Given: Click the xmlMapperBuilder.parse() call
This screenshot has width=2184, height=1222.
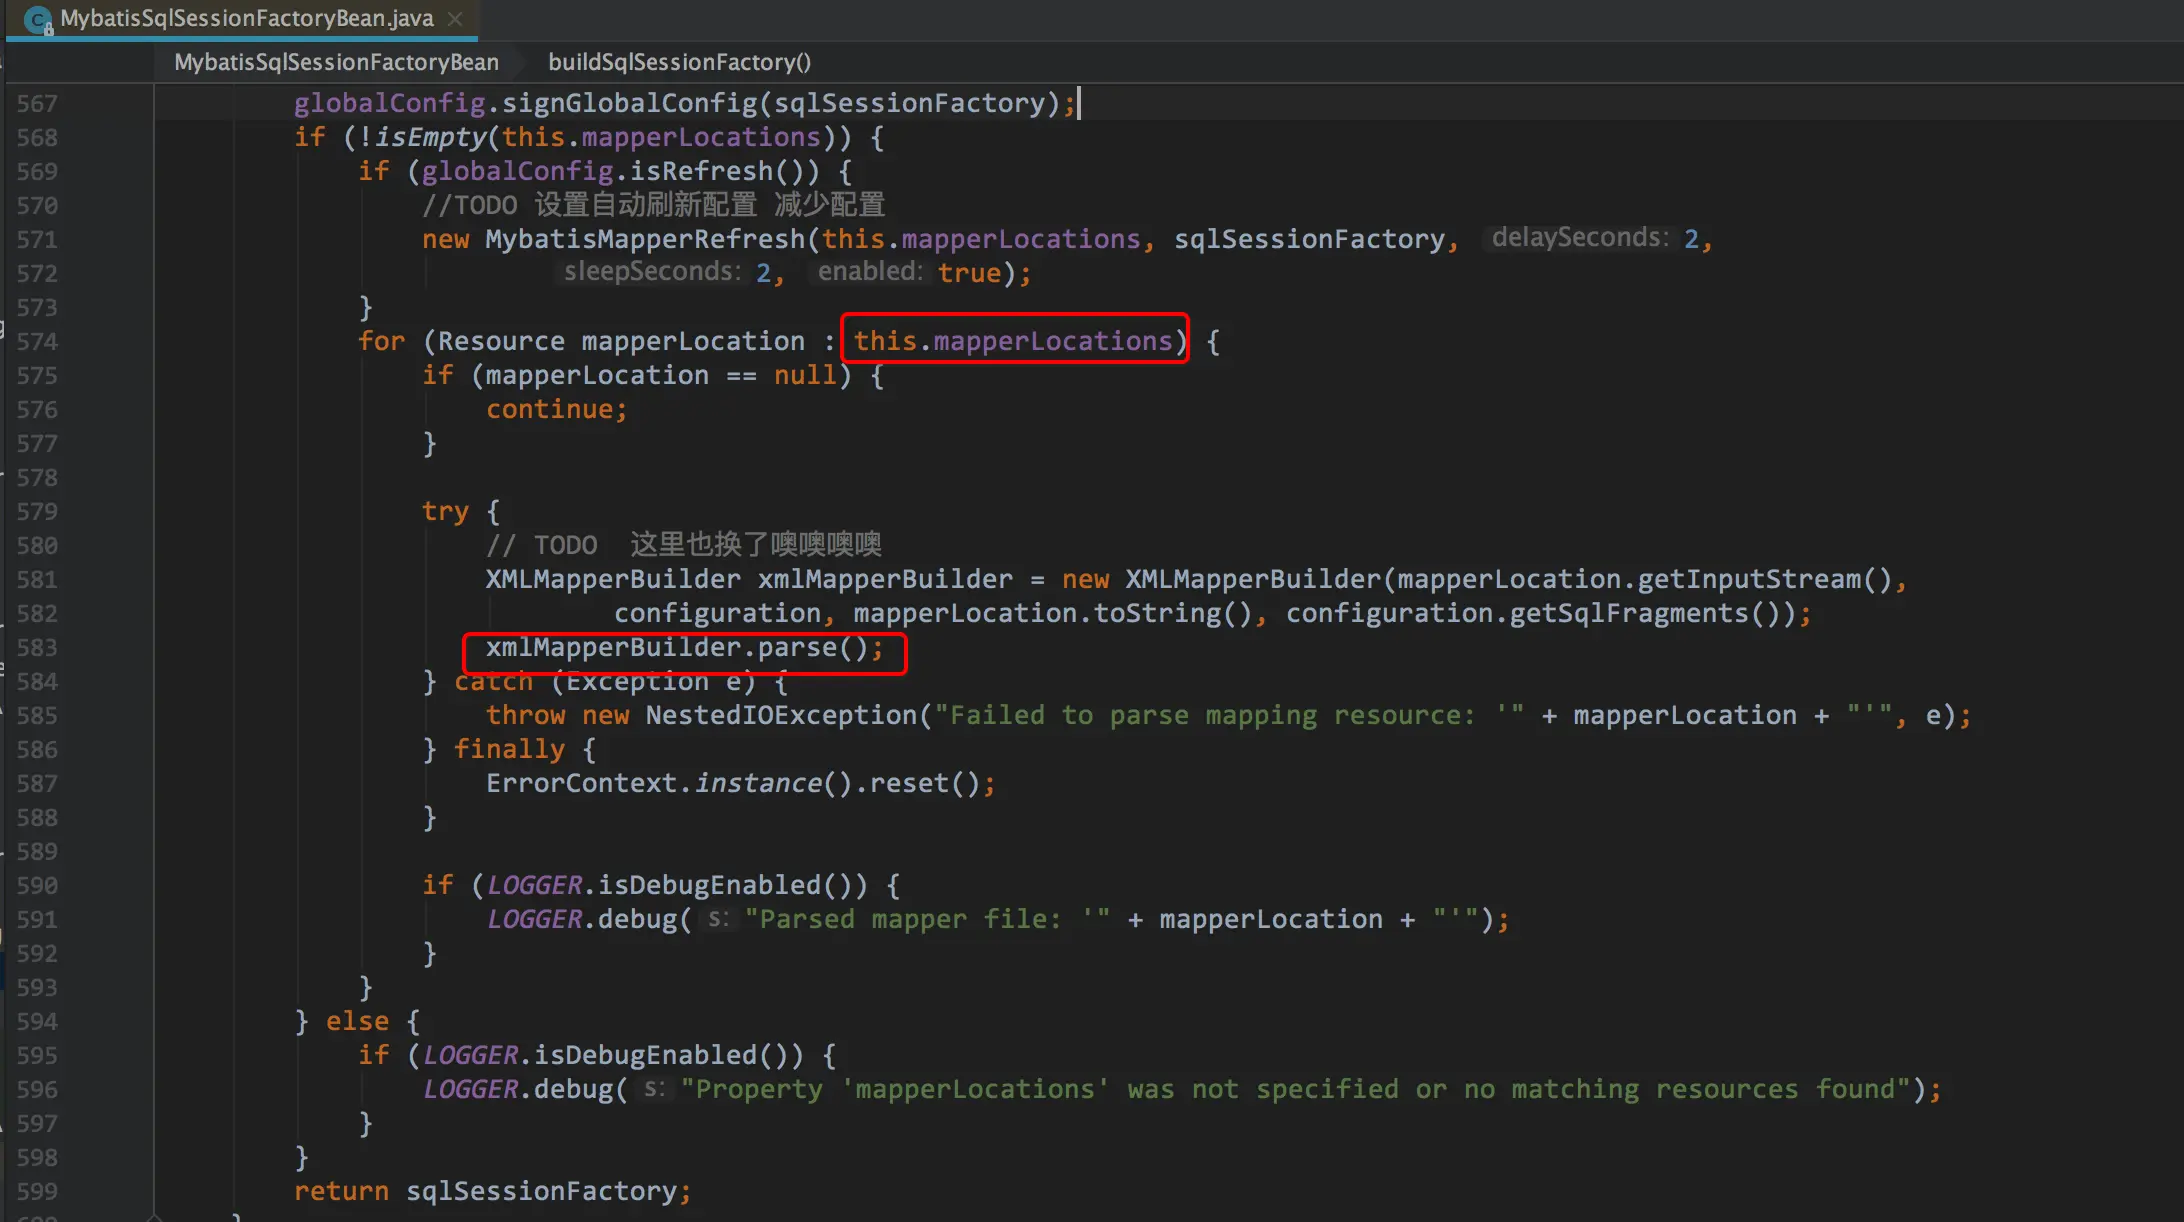Looking at the screenshot, I should (x=684, y=648).
